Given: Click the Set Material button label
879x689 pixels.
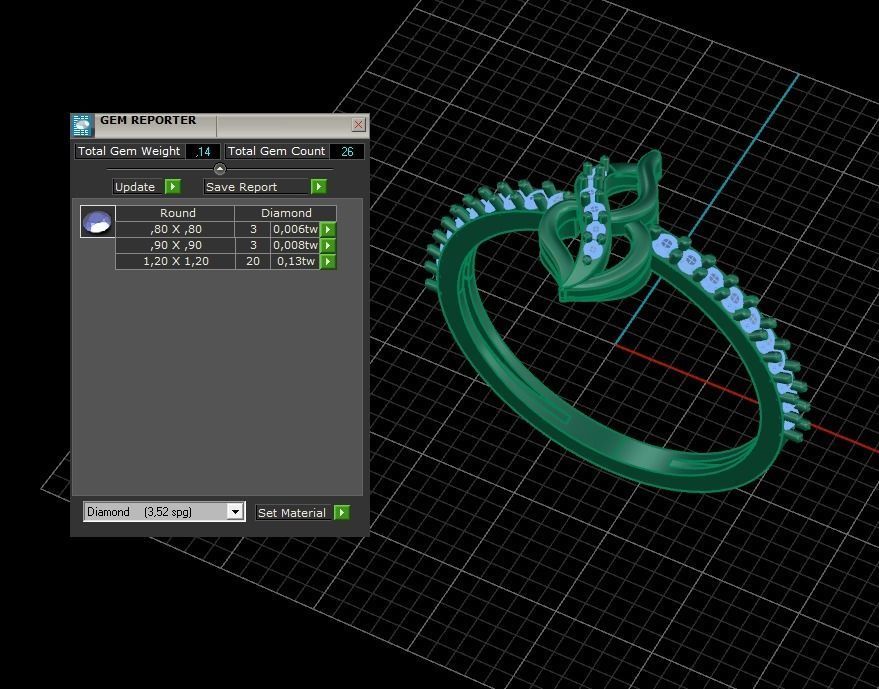Looking at the screenshot, I should tap(294, 513).
